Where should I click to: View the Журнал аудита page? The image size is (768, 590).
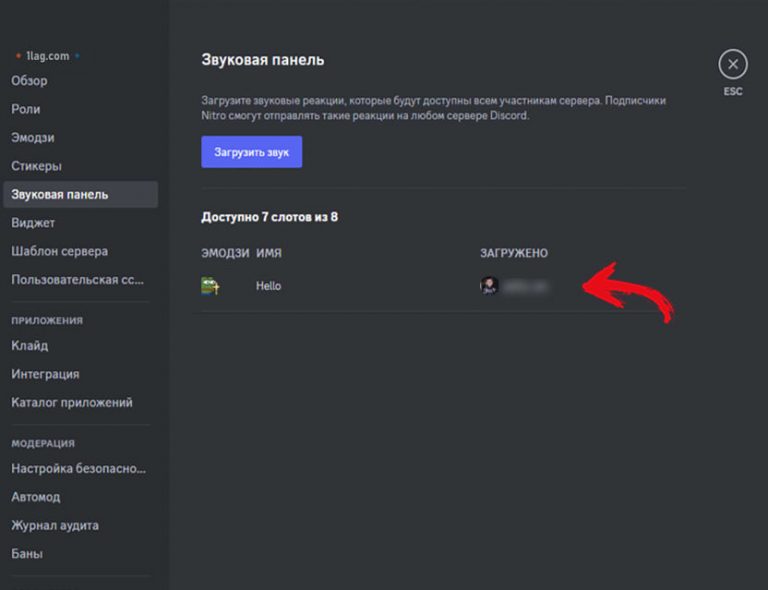pyautogui.click(x=55, y=525)
